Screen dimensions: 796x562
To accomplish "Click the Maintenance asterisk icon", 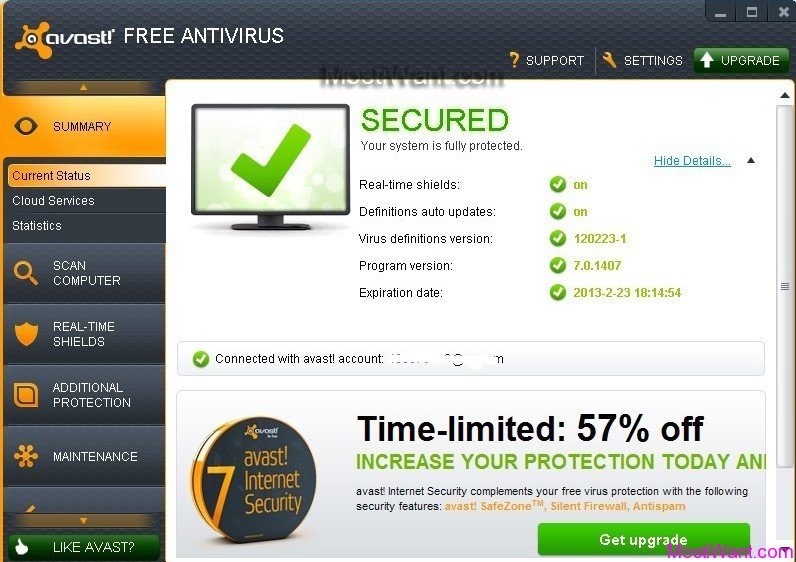I will [x=26, y=456].
